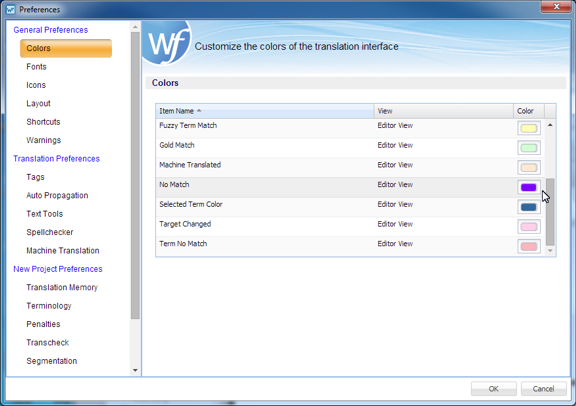Click the View column header
Viewport: 576px width, 406px height.
(x=443, y=111)
